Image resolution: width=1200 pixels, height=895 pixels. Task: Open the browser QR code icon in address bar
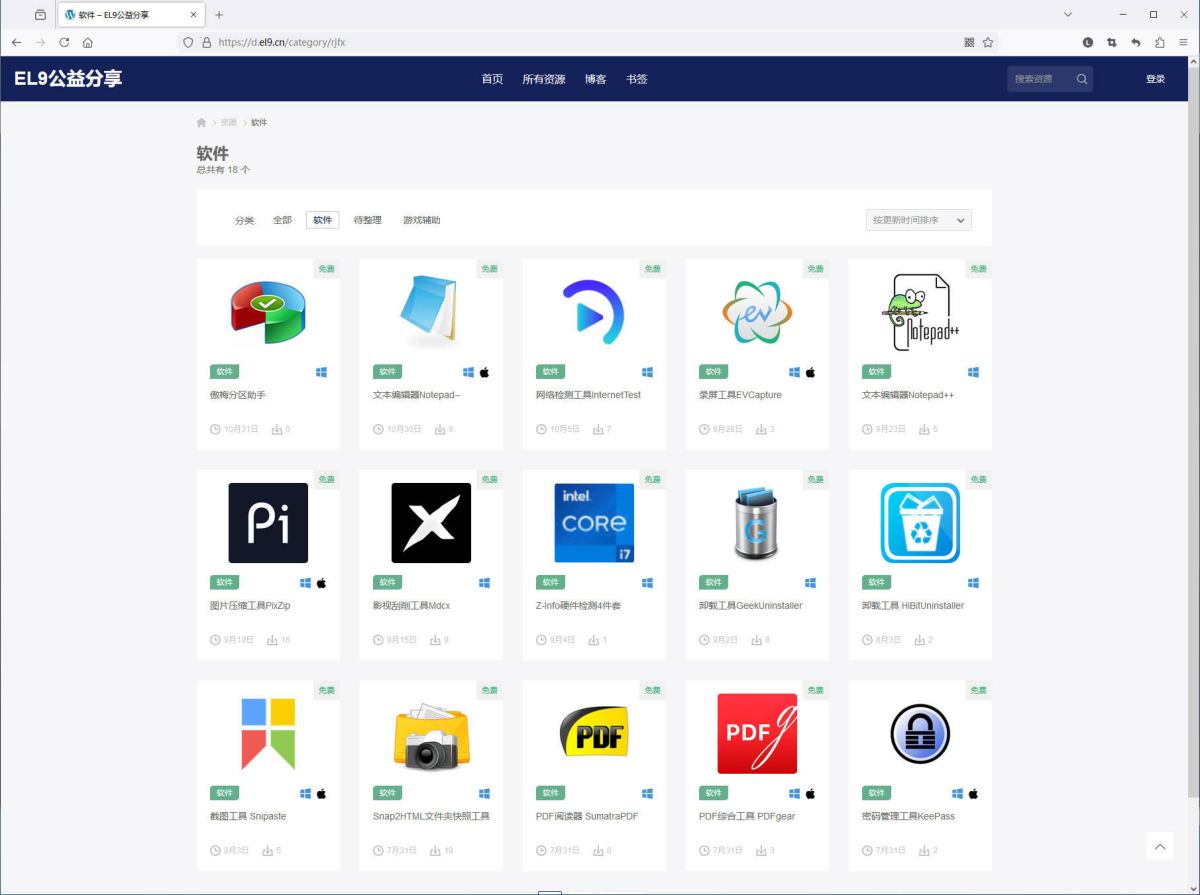tap(969, 43)
